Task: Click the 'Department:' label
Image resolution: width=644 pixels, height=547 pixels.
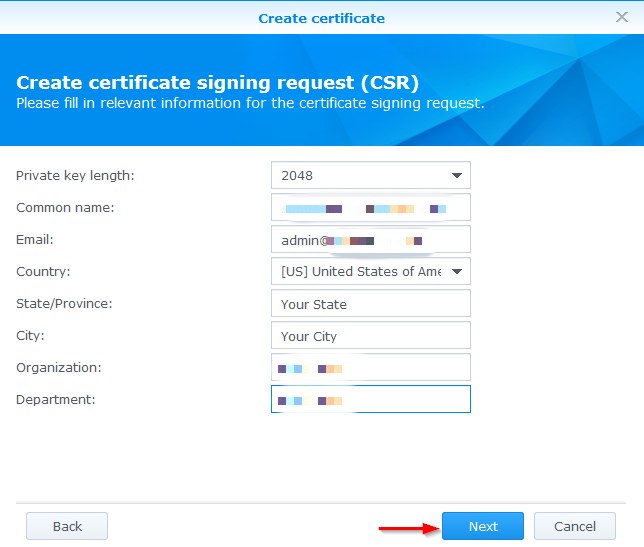Action: 55,400
